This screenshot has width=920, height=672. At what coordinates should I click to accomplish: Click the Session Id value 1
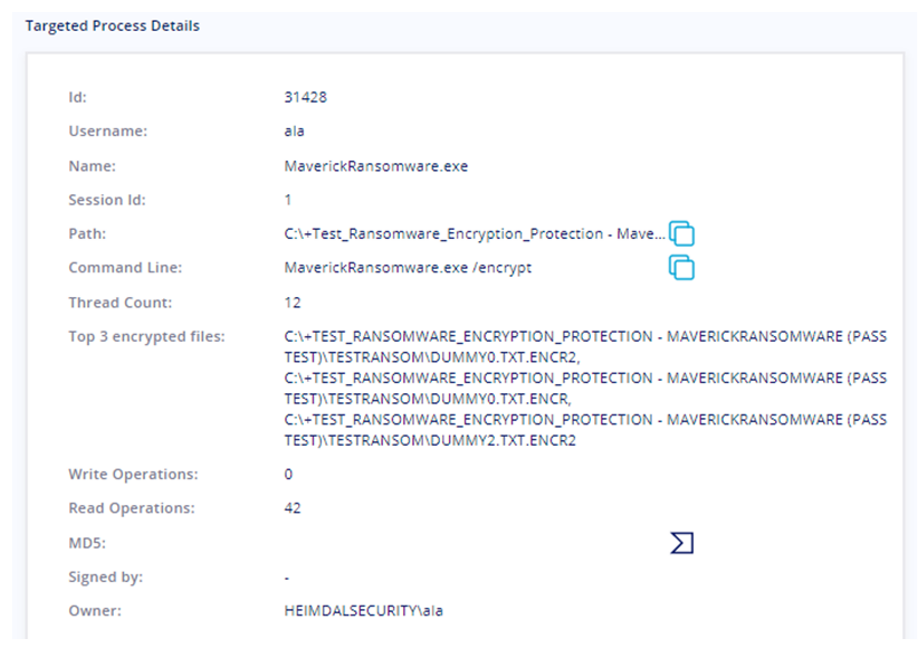pyautogui.click(x=288, y=200)
